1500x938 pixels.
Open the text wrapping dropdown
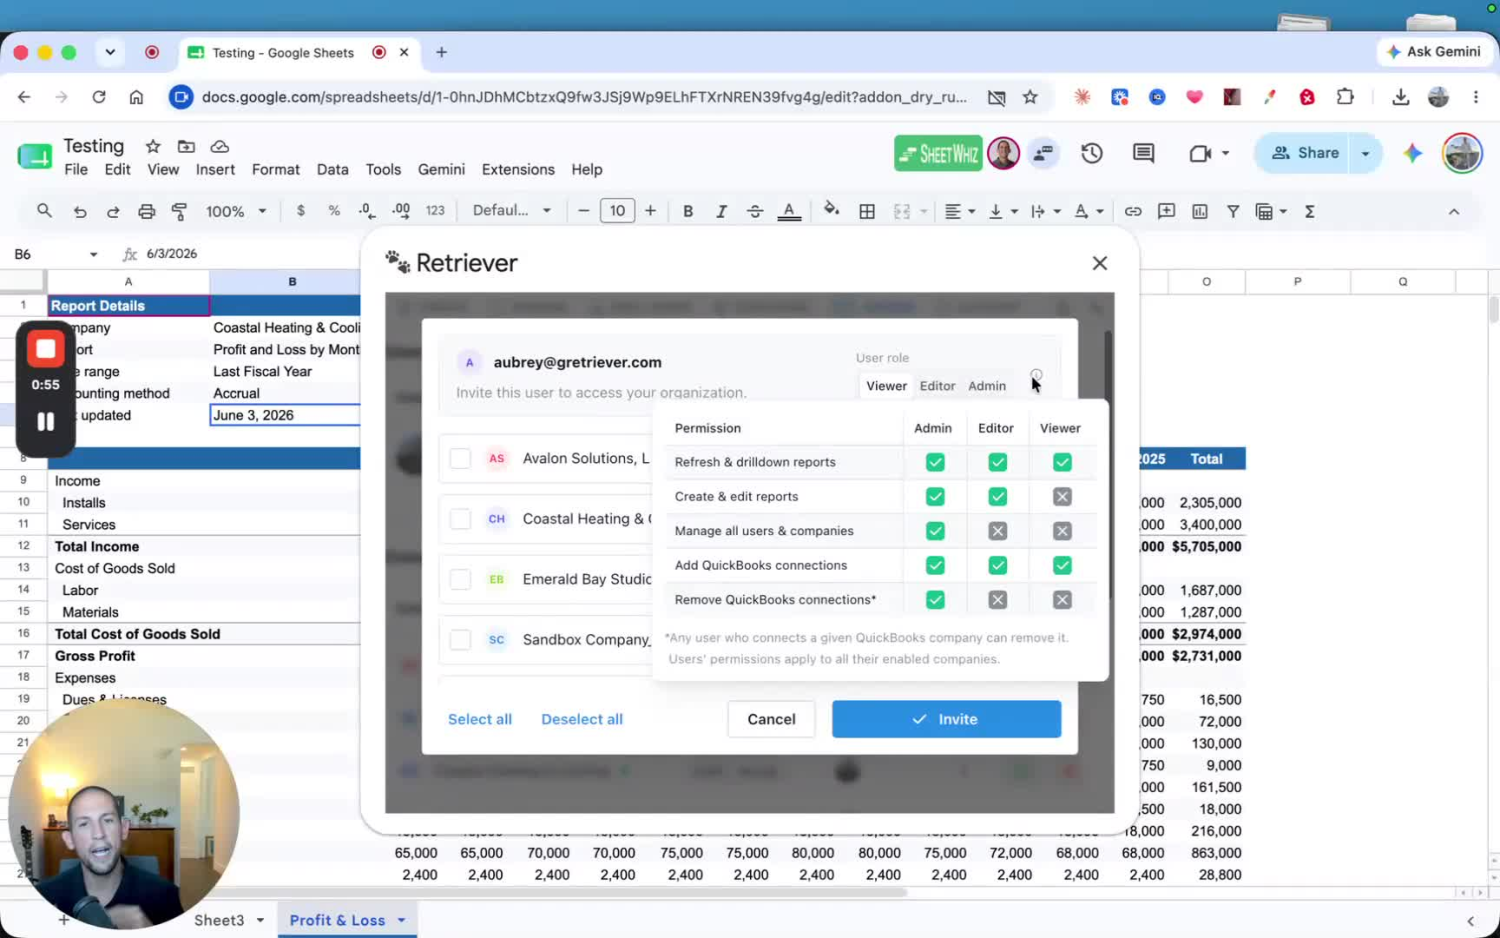pos(1045,211)
